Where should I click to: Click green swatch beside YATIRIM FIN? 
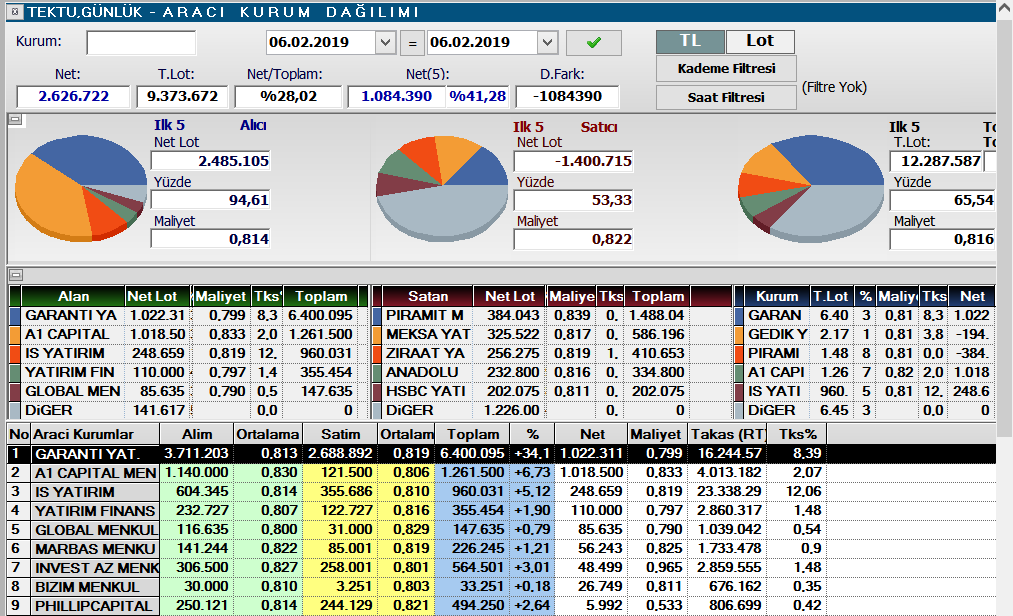(x=16, y=373)
